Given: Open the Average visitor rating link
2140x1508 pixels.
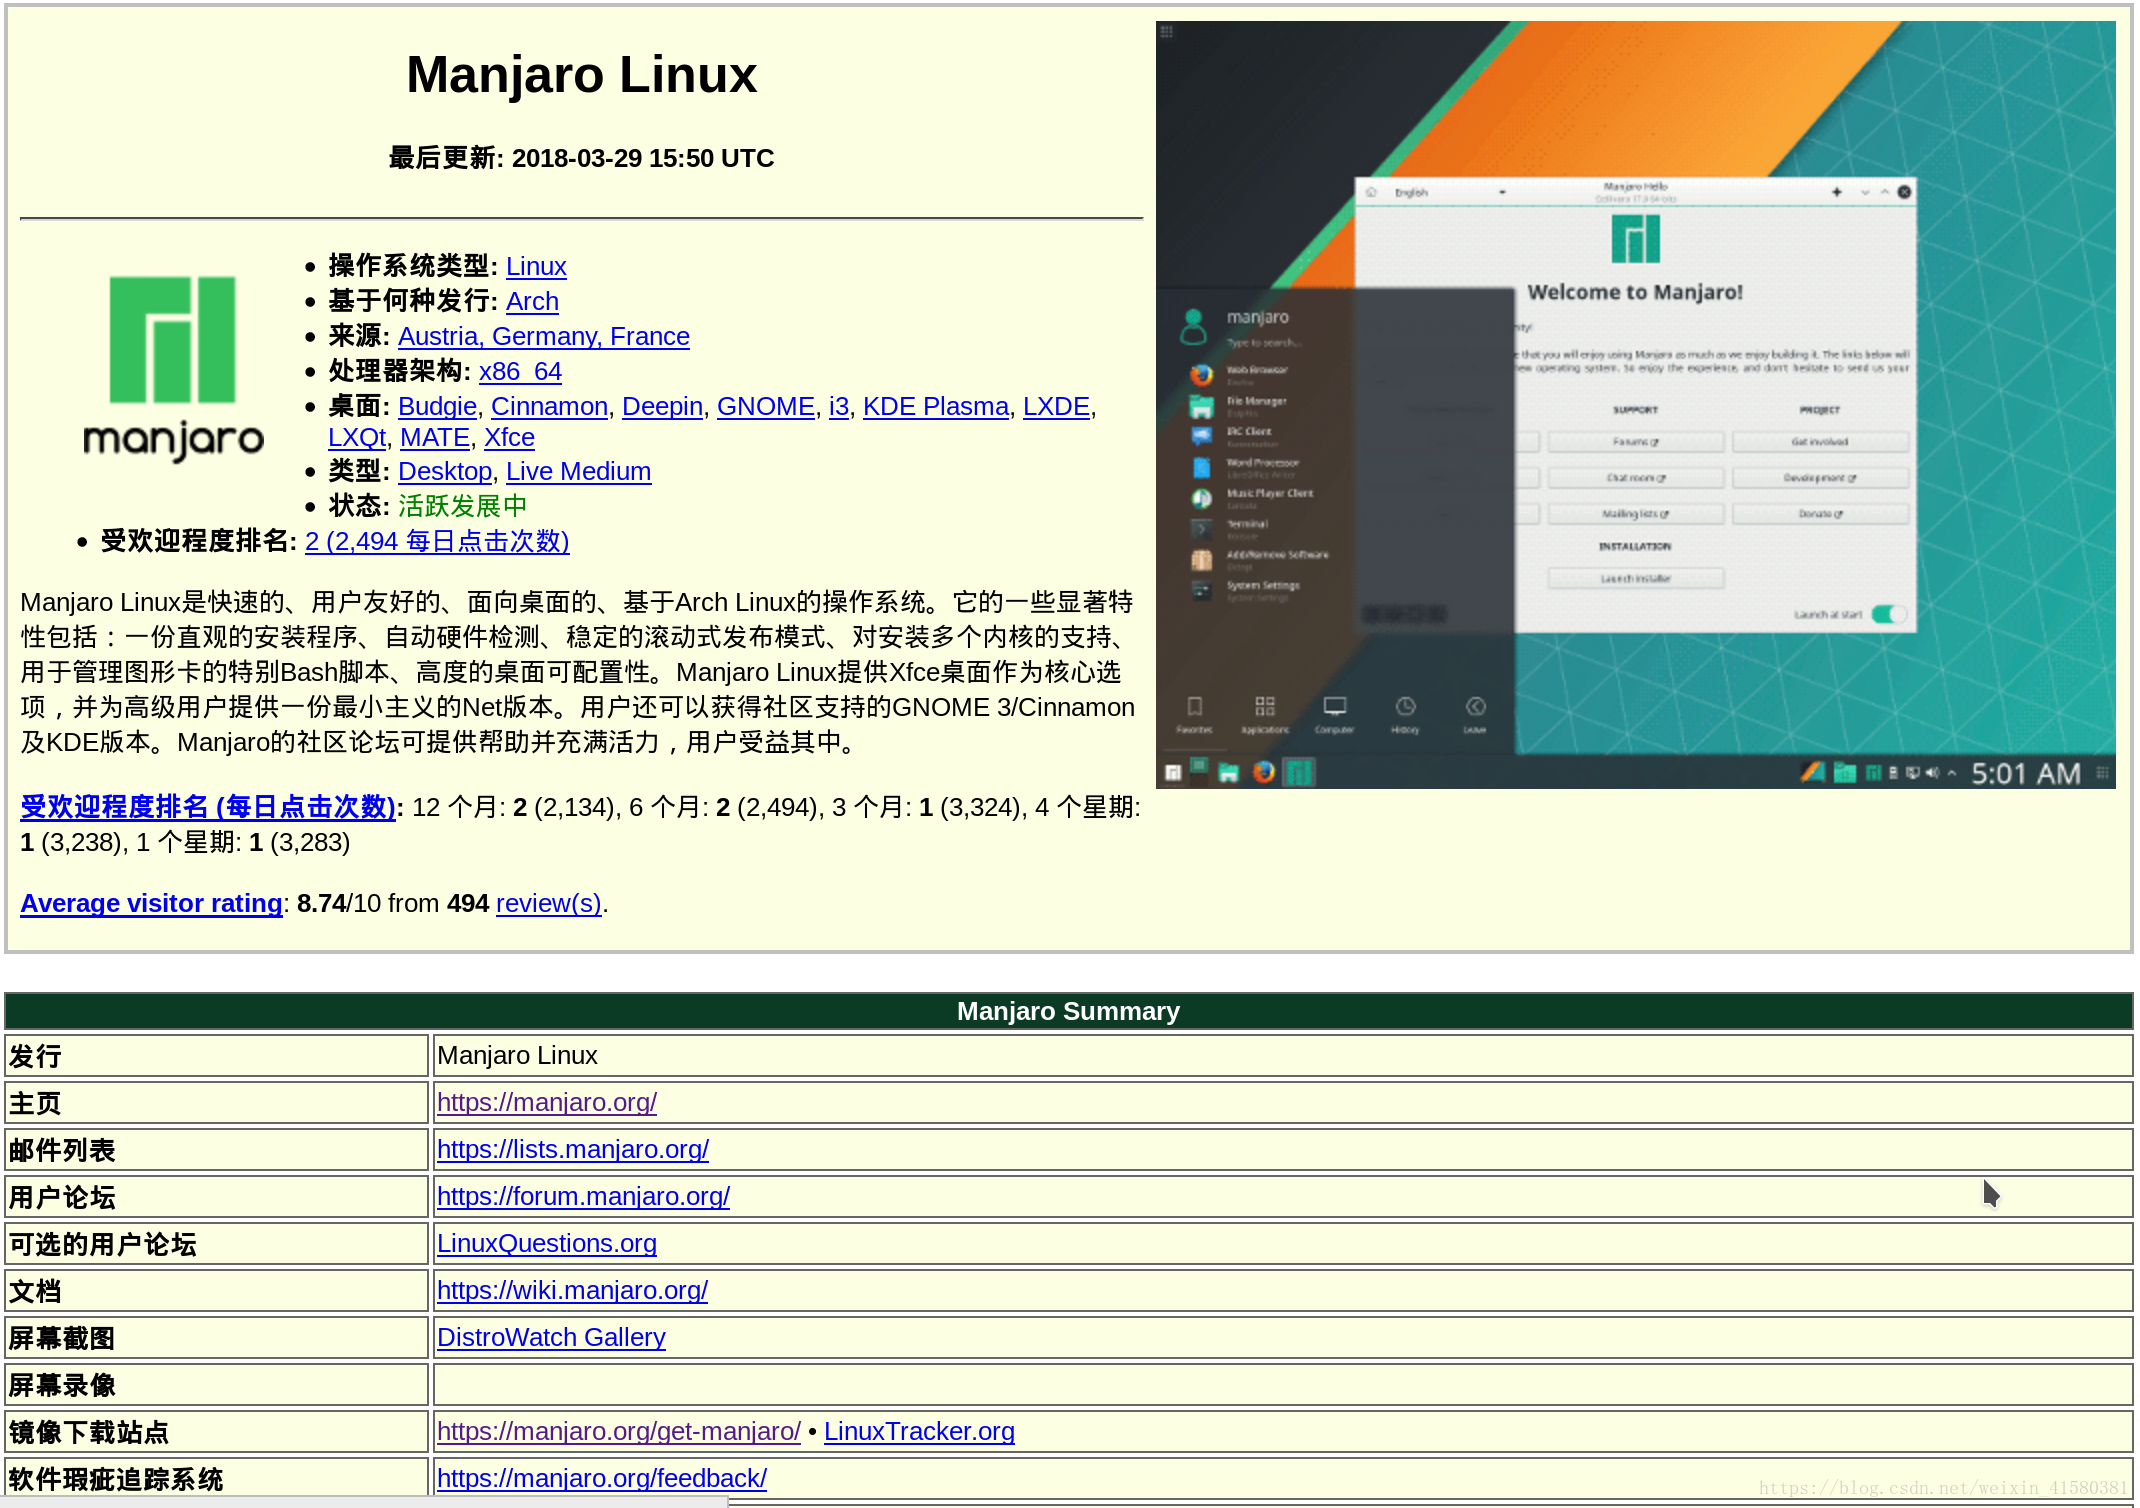Looking at the screenshot, I should (x=151, y=903).
